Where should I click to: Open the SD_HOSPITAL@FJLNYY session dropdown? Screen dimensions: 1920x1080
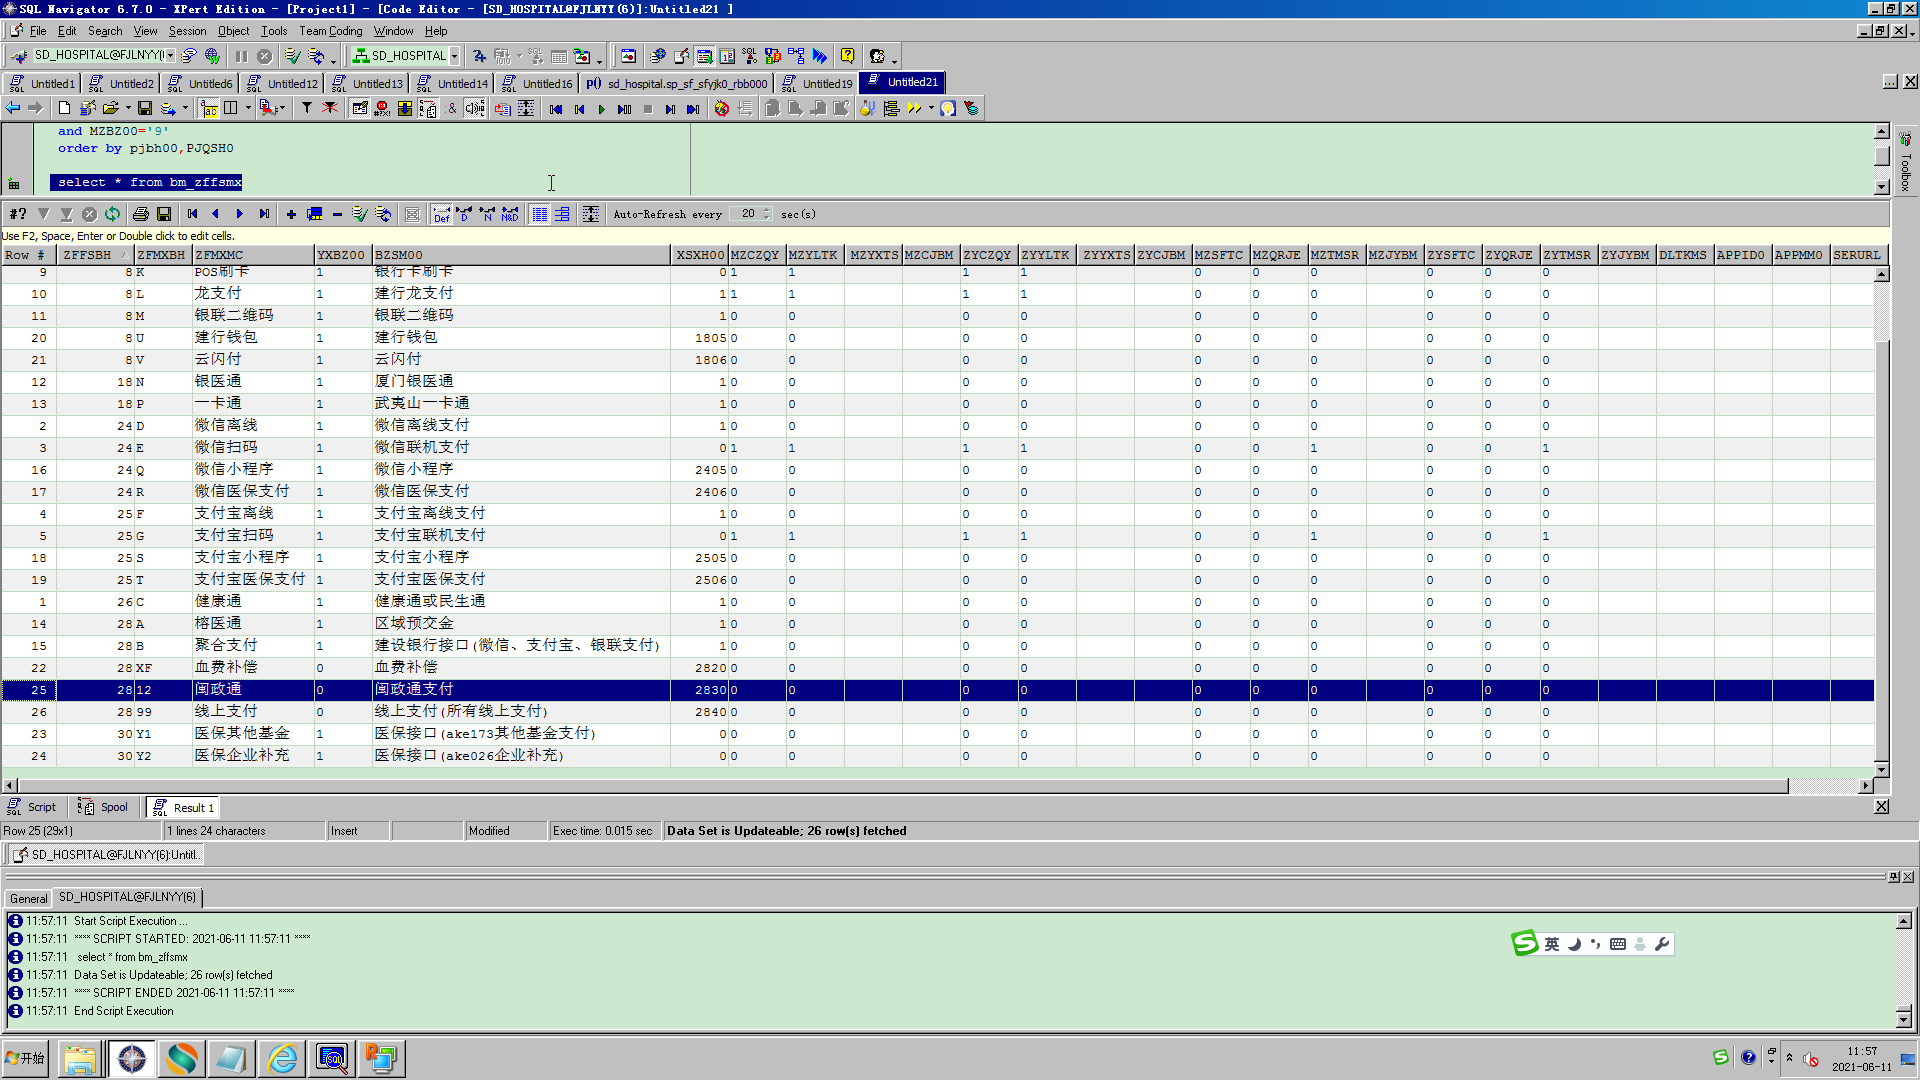[171, 56]
